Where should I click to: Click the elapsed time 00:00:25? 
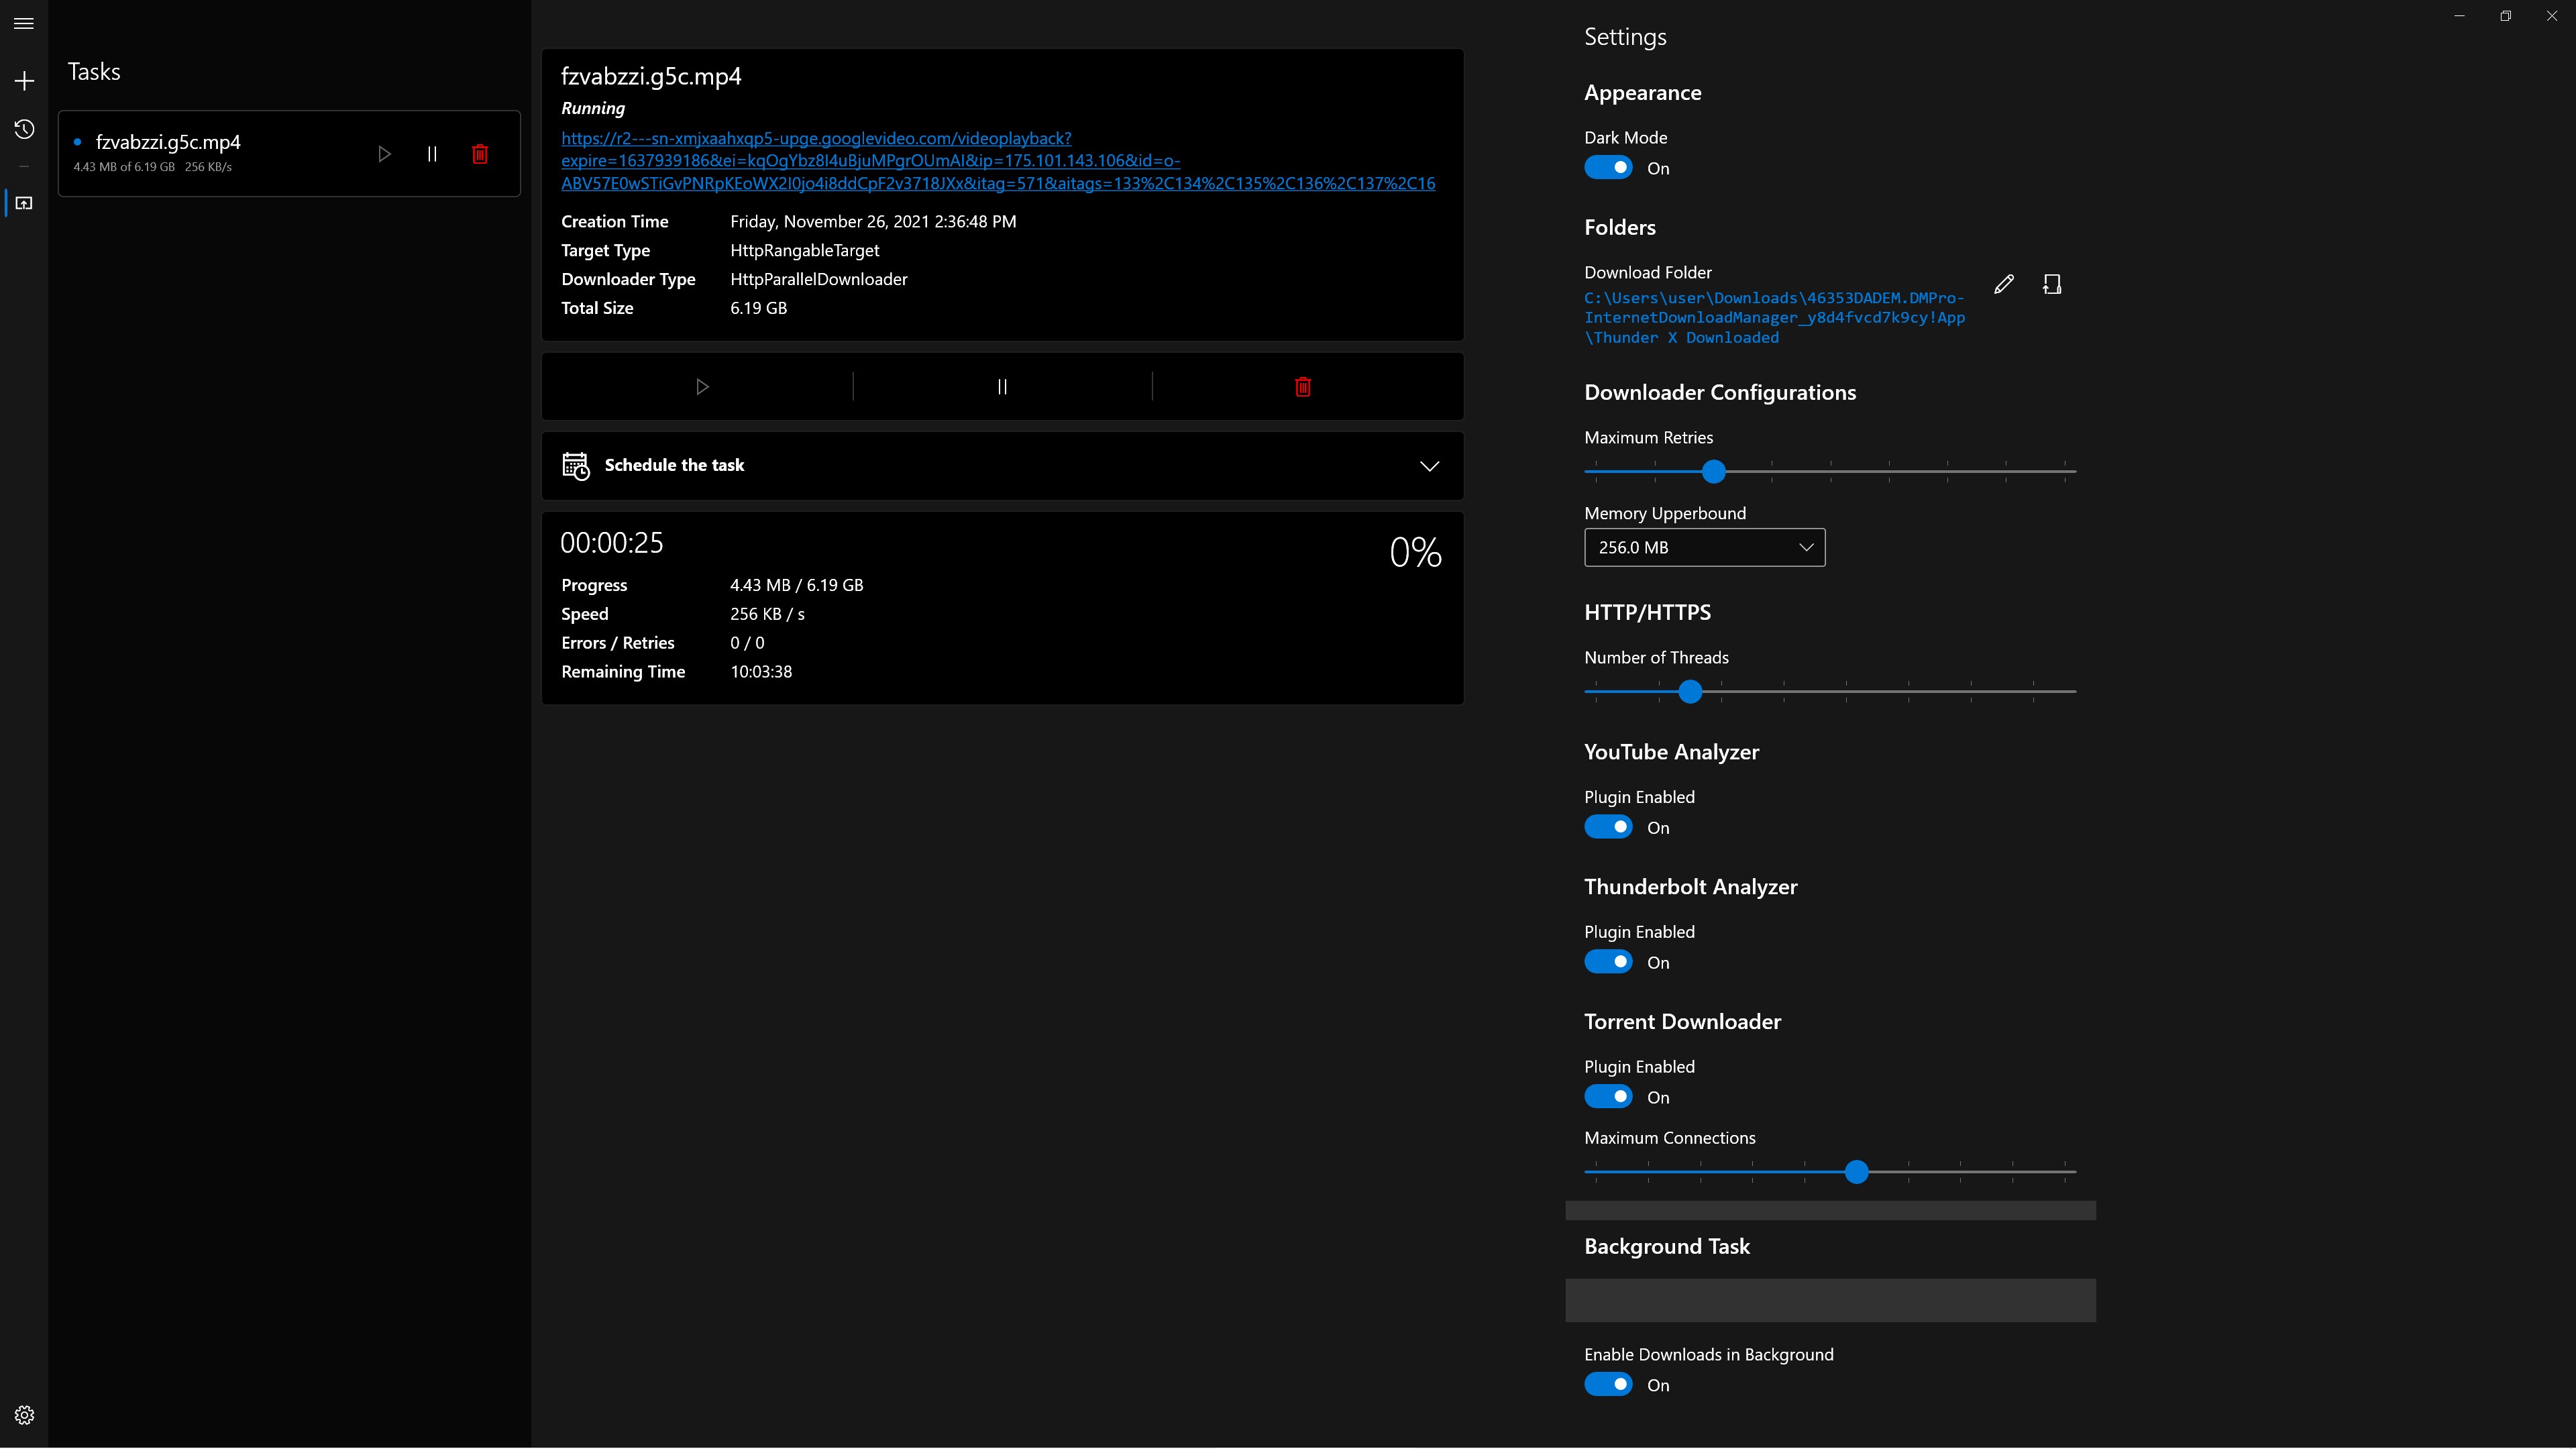coord(611,543)
